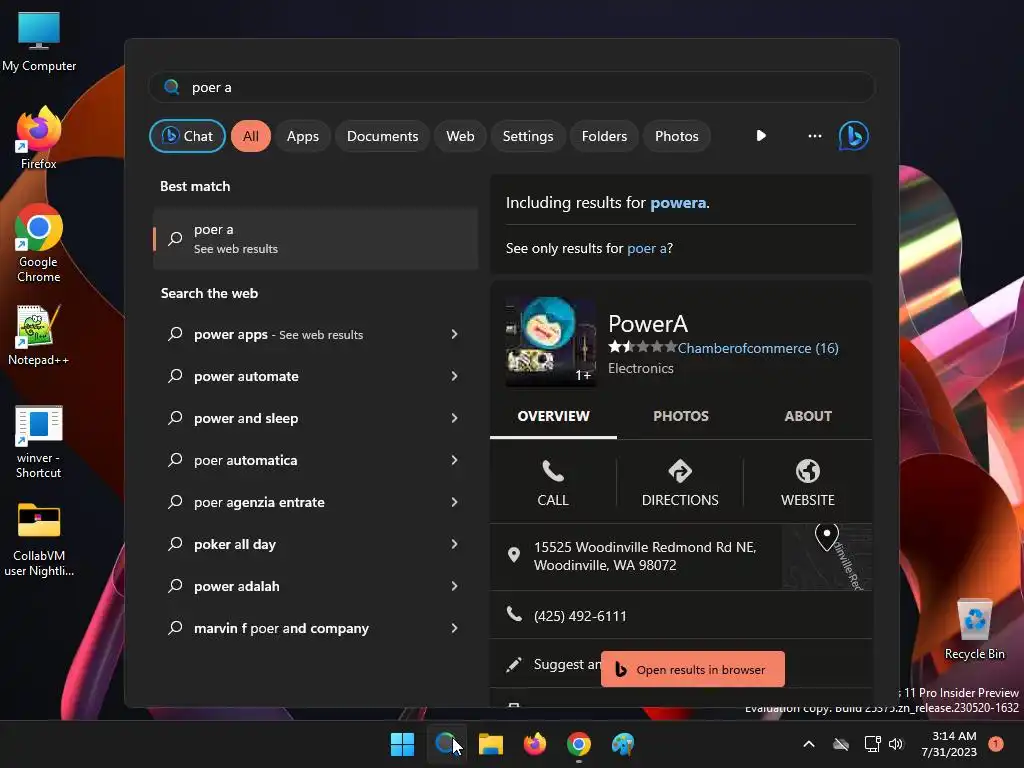Expand the 'poer agenzia entrate' suggestion arrow
Viewport: 1024px width, 768px height.
(x=455, y=502)
